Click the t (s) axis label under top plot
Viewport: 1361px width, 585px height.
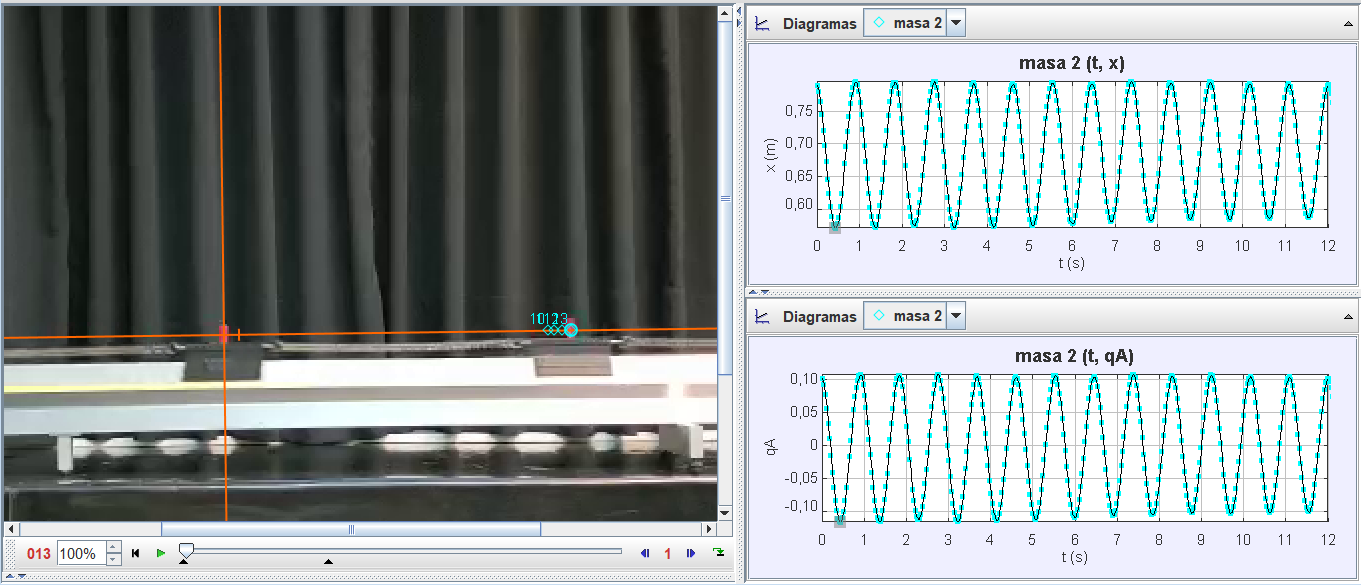click(x=1071, y=263)
